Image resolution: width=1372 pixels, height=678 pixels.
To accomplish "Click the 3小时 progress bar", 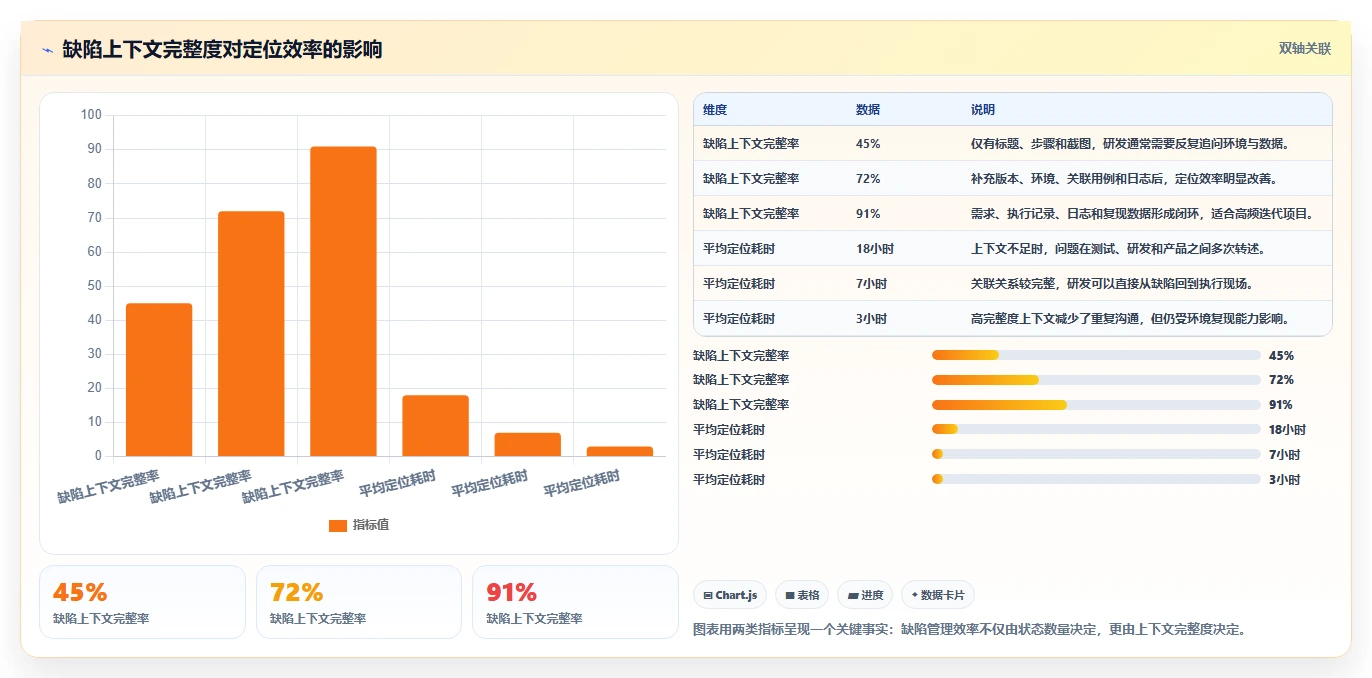I will pos(1096,480).
